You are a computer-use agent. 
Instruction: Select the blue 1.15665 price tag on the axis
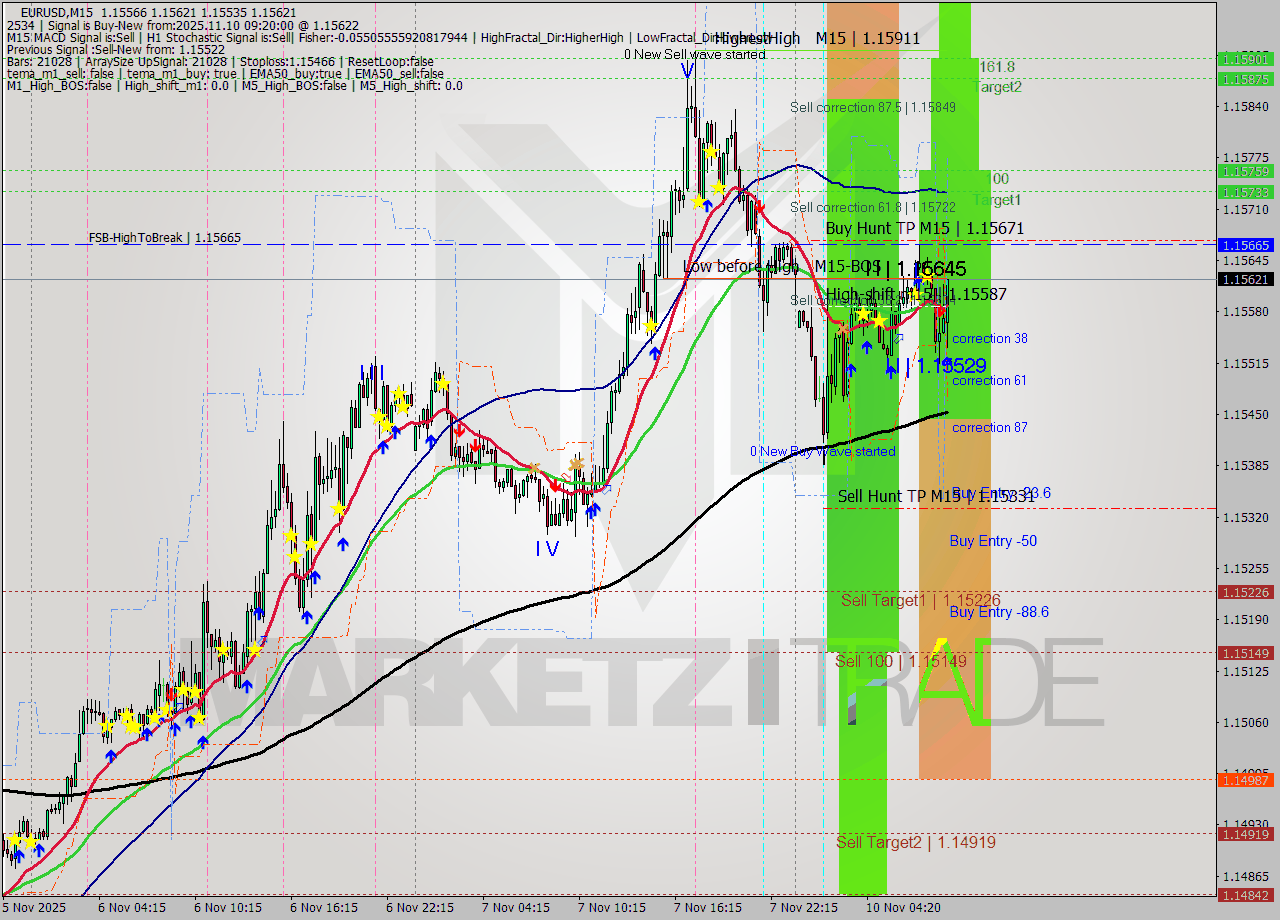[x=1244, y=244]
